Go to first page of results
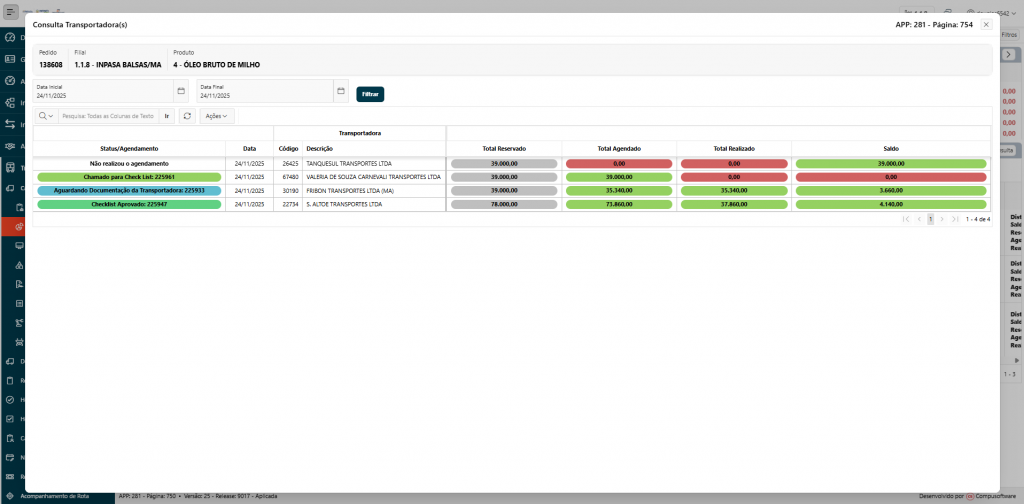 (906, 219)
